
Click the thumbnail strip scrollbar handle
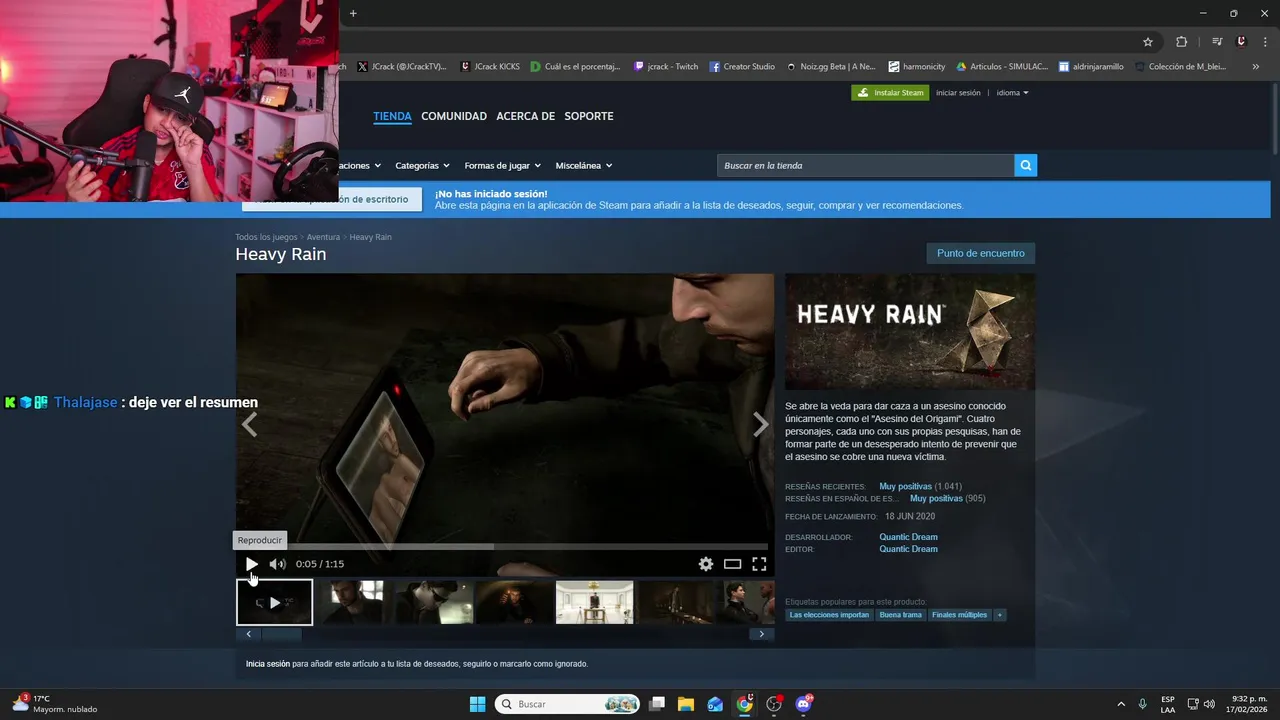coord(281,634)
